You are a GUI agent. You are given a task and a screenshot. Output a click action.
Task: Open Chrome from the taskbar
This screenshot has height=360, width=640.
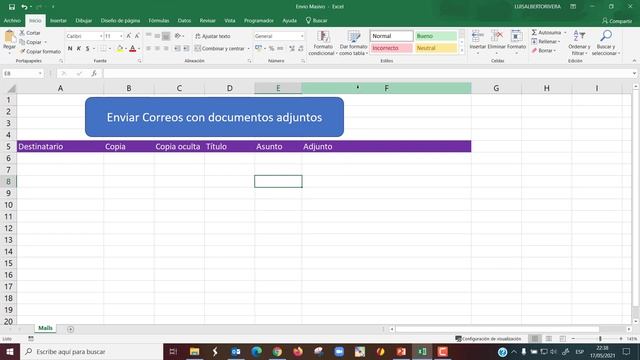277,351
